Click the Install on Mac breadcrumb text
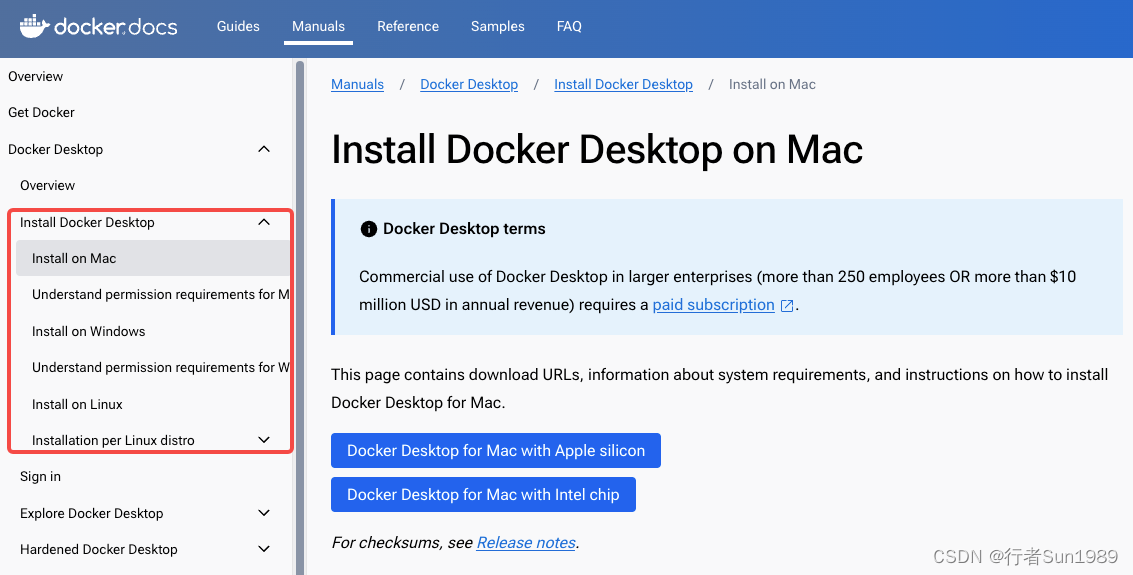1133x575 pixels. [x=772, y=85]
